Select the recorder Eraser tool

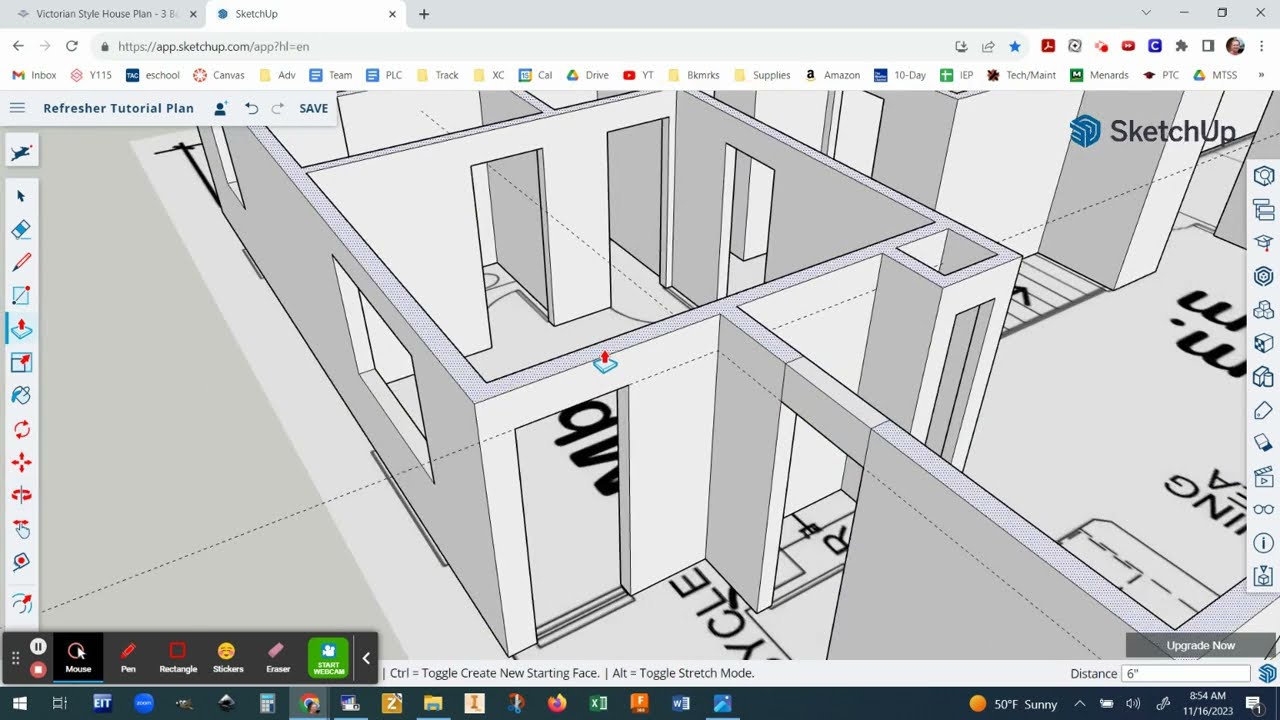coord(278,657)
